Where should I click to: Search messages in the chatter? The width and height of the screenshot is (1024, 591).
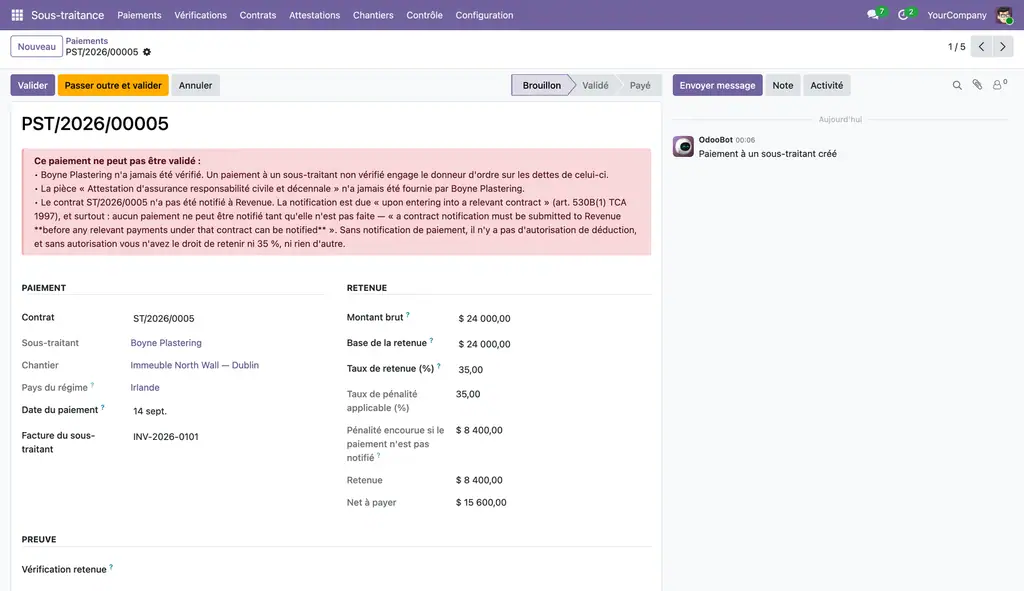pyautogui.click(x=957, y=86)
